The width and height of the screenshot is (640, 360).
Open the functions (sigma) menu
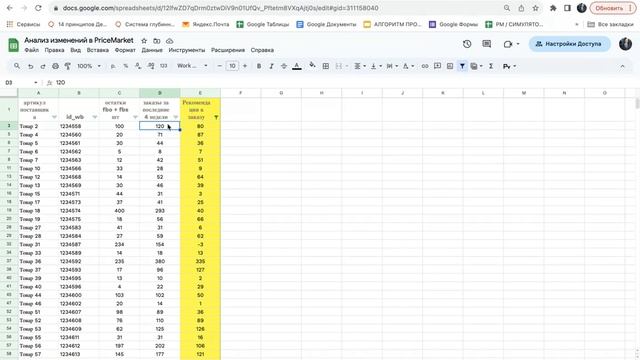click(491, 66)
